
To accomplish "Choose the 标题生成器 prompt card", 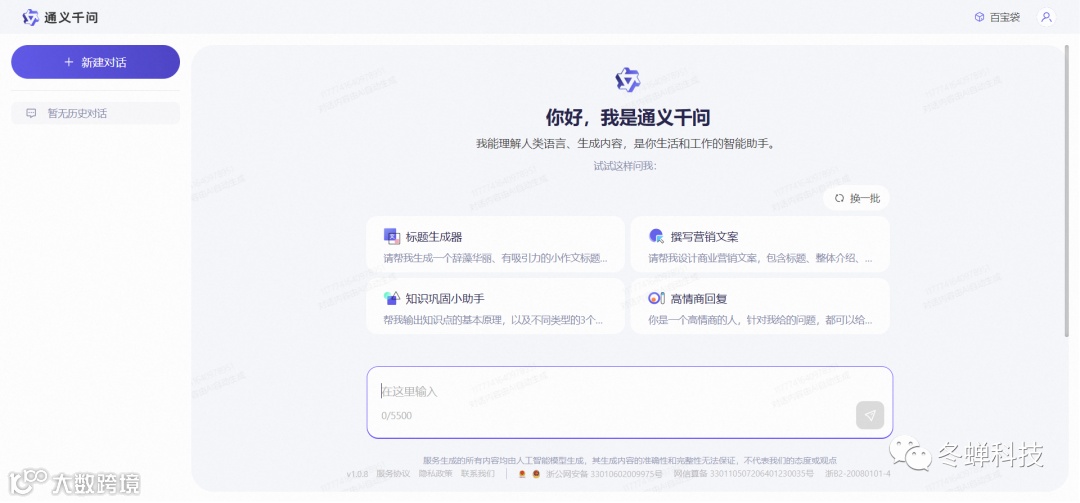I will click(x=495, y=245).
